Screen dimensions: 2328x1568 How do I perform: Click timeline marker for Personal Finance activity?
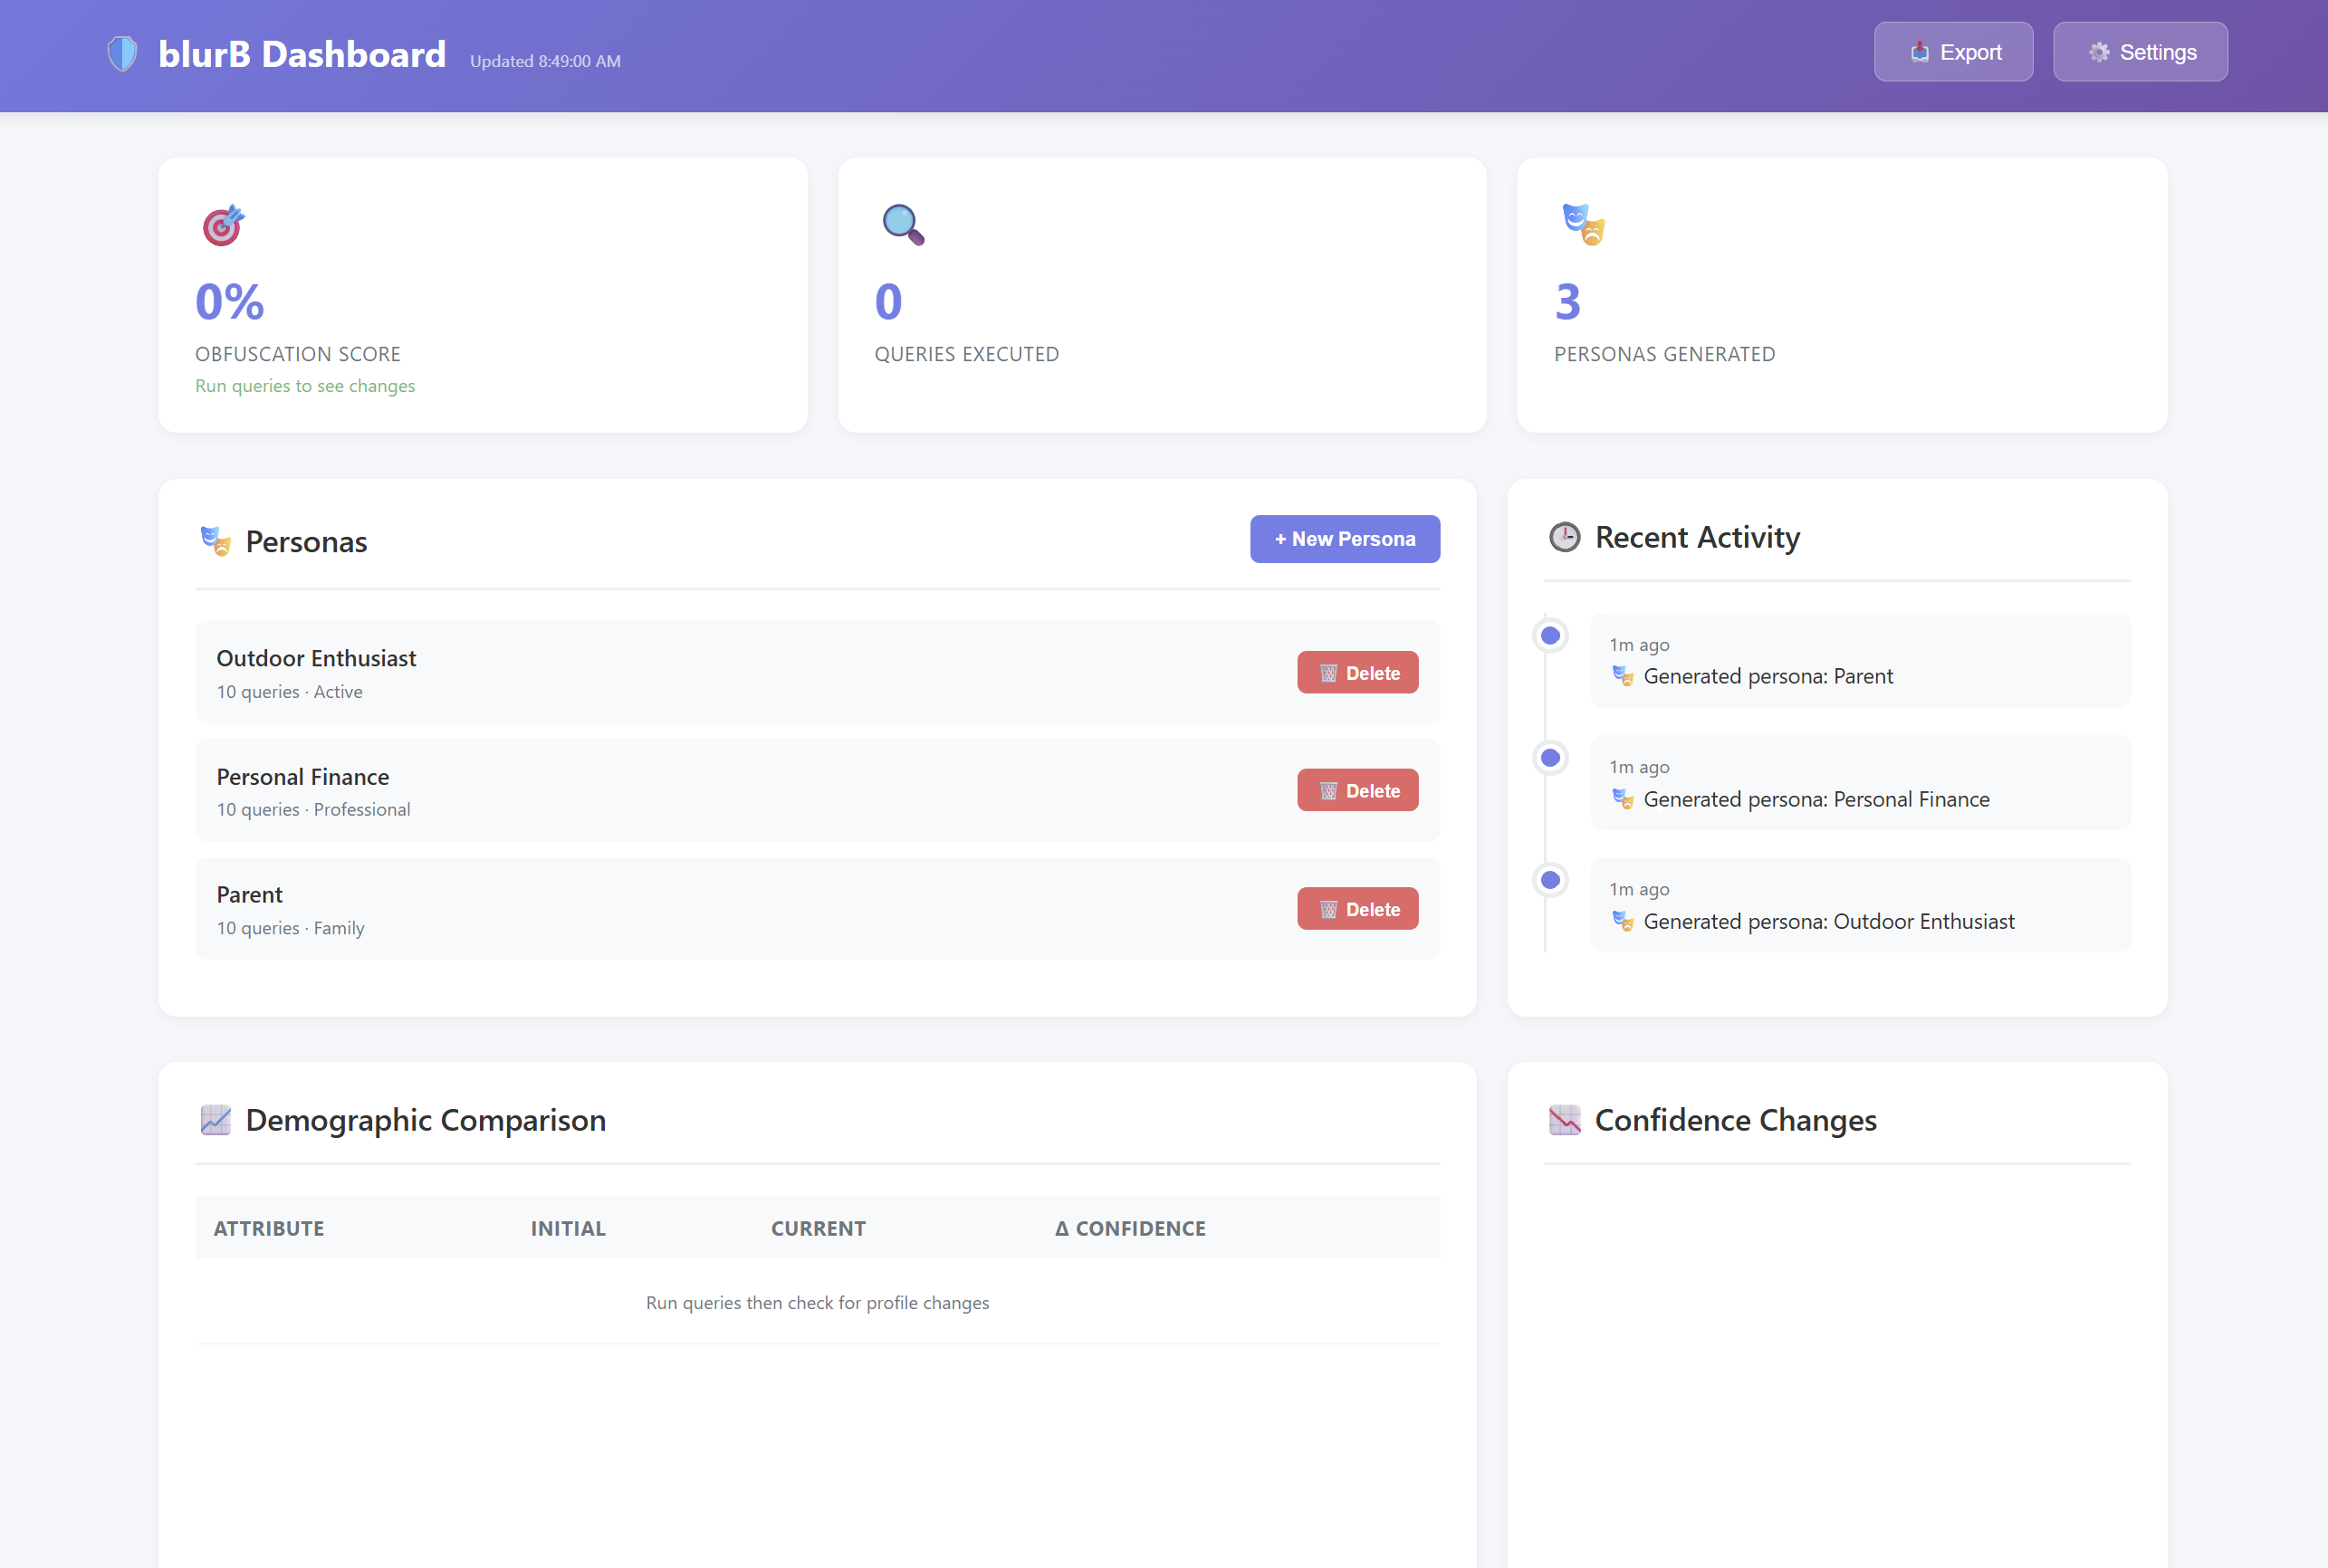point(1550,758)
